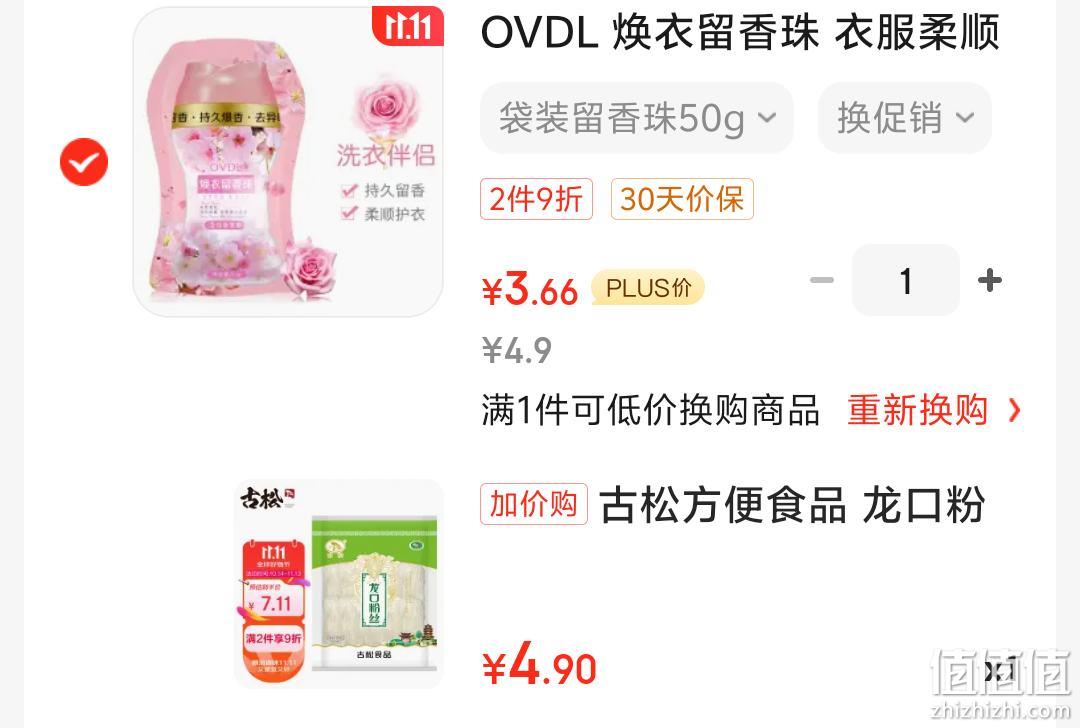Tap the red chevron after 重新换购
The height and width of the screenshot is (728, 1080).
[x=1014, y=410]
